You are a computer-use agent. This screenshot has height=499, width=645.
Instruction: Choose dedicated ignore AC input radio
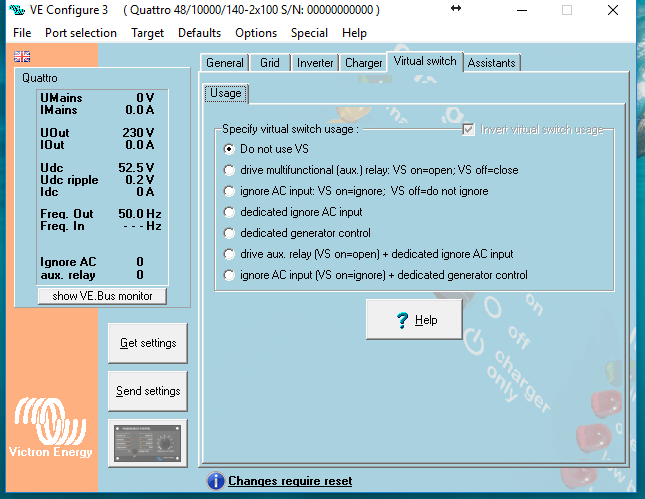[229, 212]
